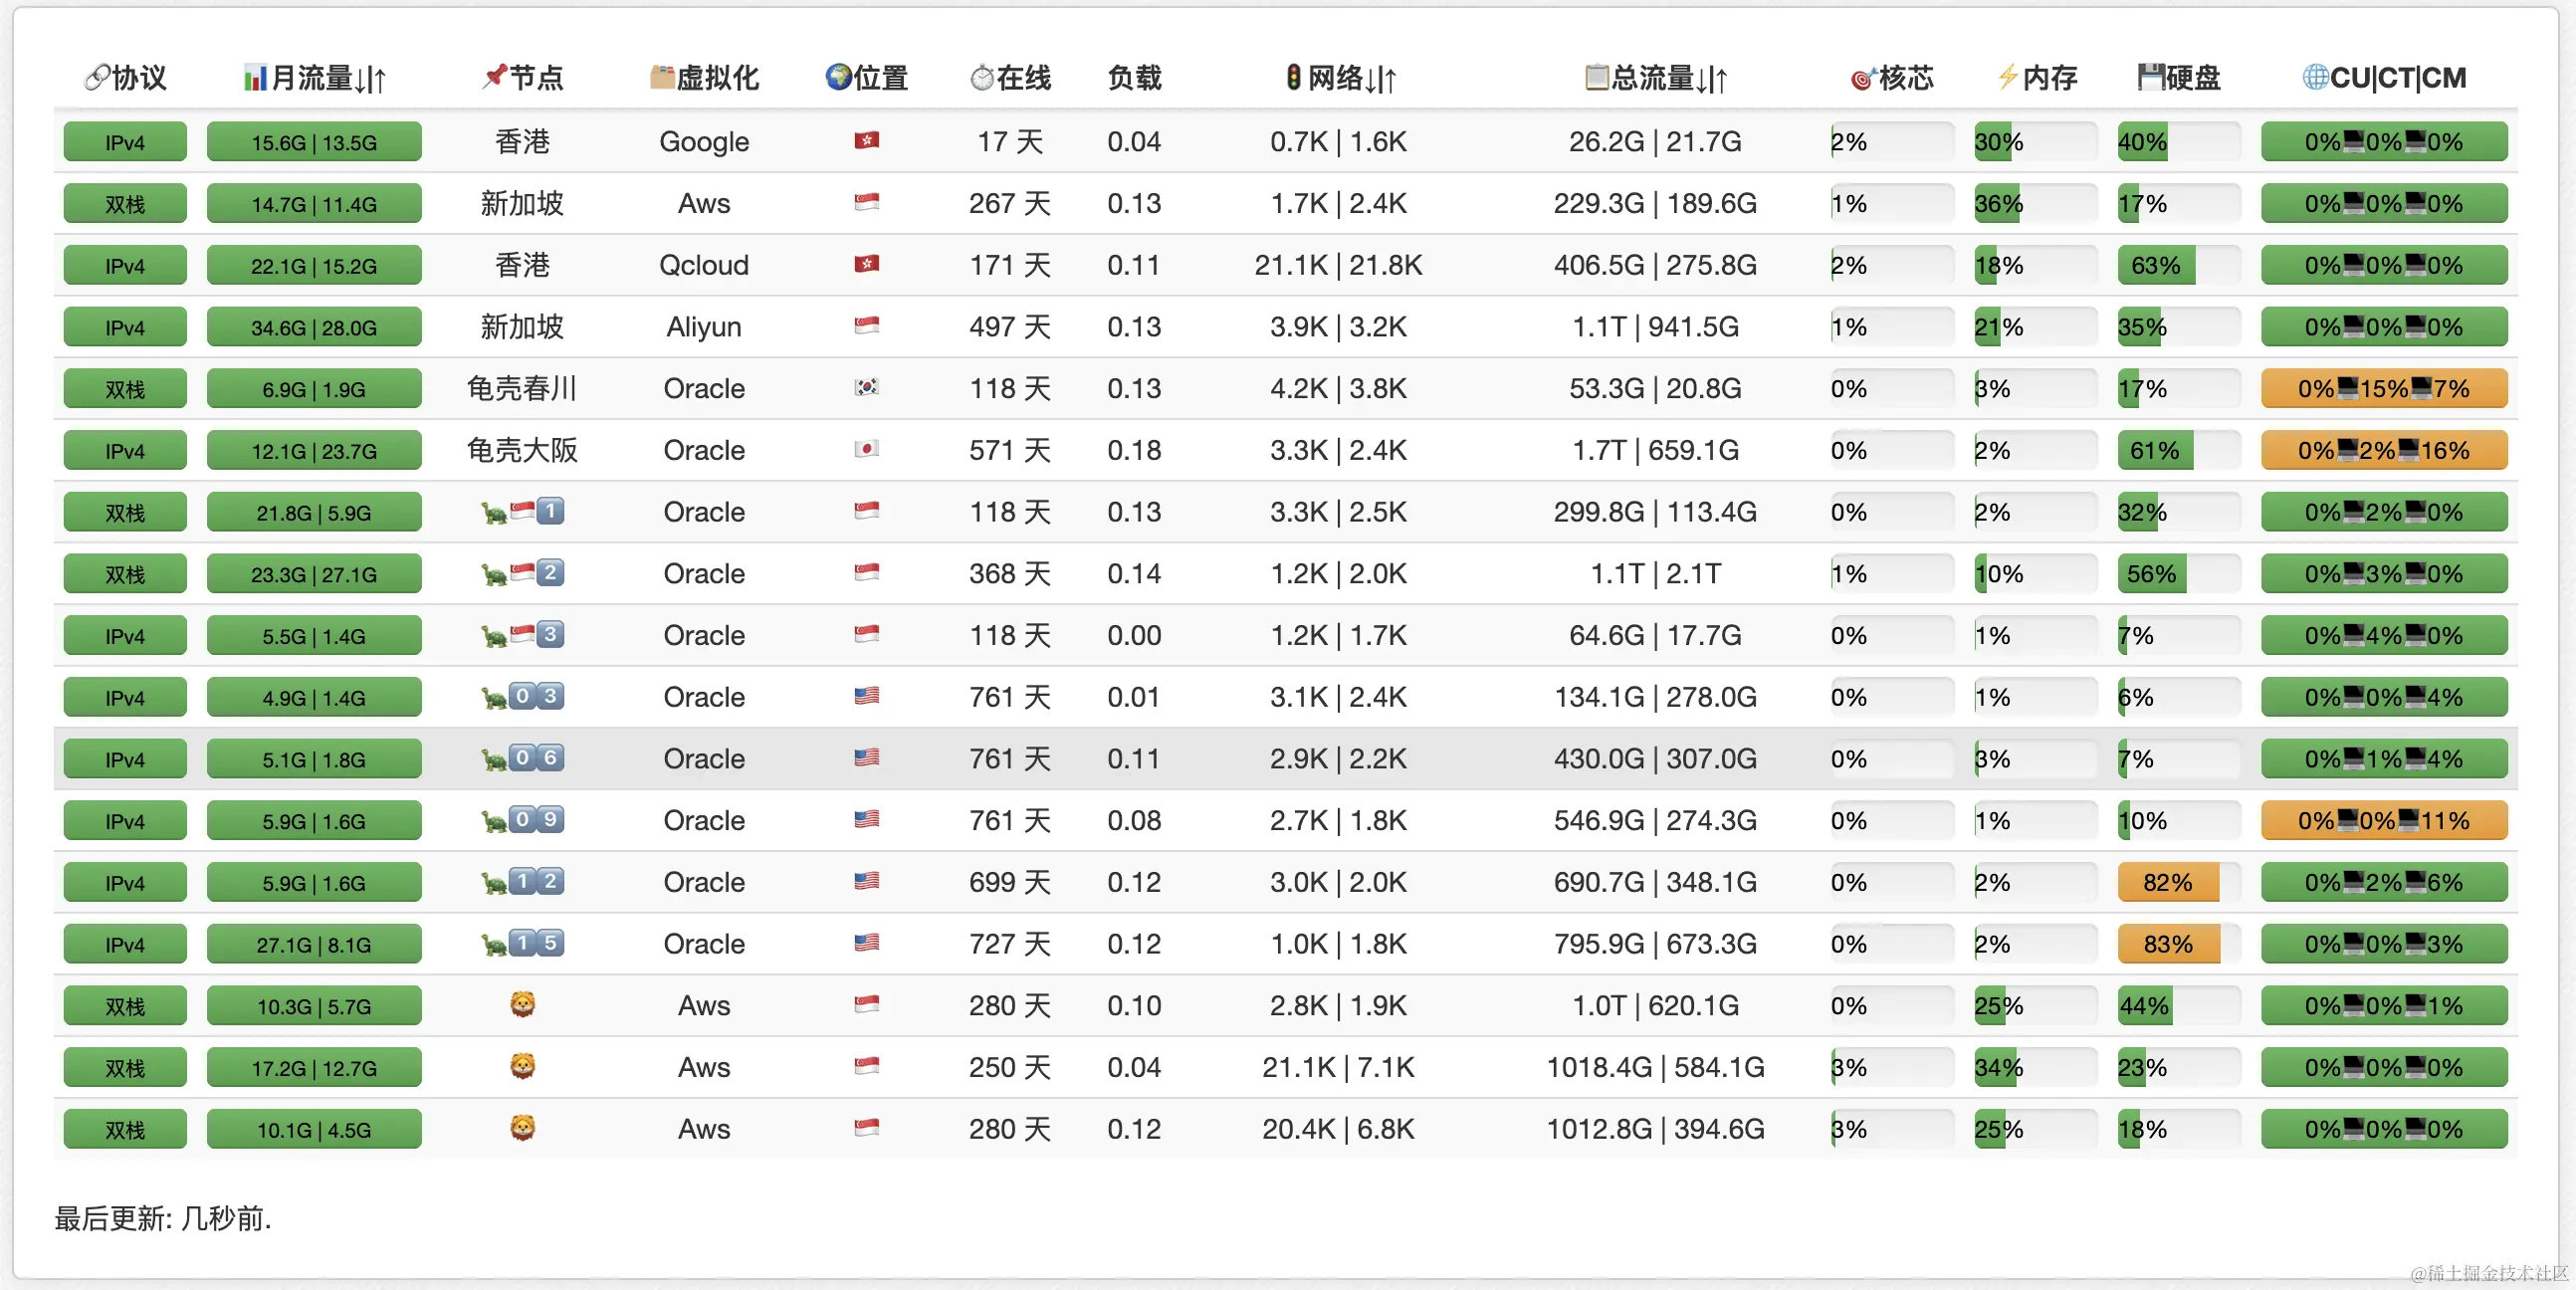The image size is (2576, 1290).
Task: Click the turtle 06 node icon
Action: [x=522, y=759]
